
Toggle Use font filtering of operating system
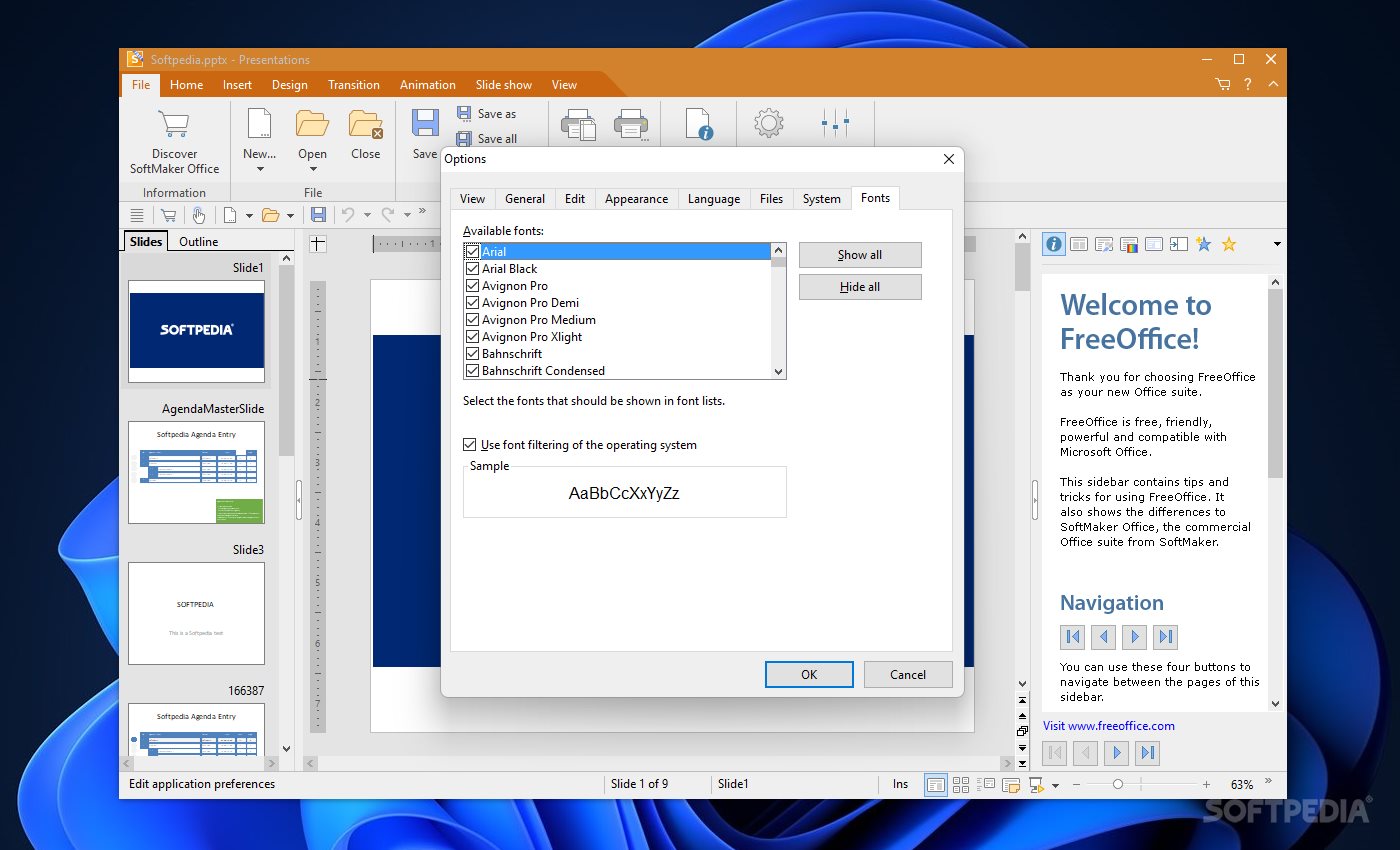coord(470,445)
